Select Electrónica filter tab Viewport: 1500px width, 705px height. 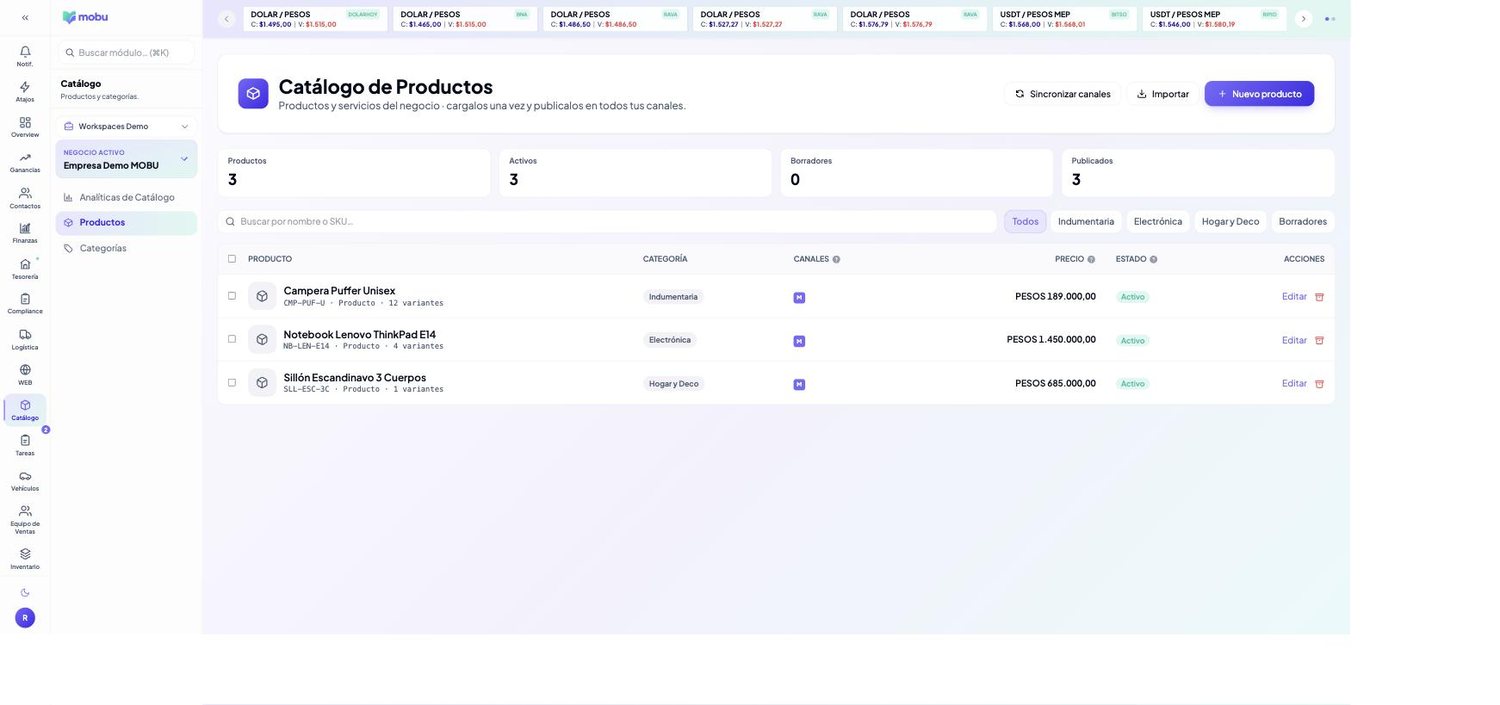coord(1158,221)
